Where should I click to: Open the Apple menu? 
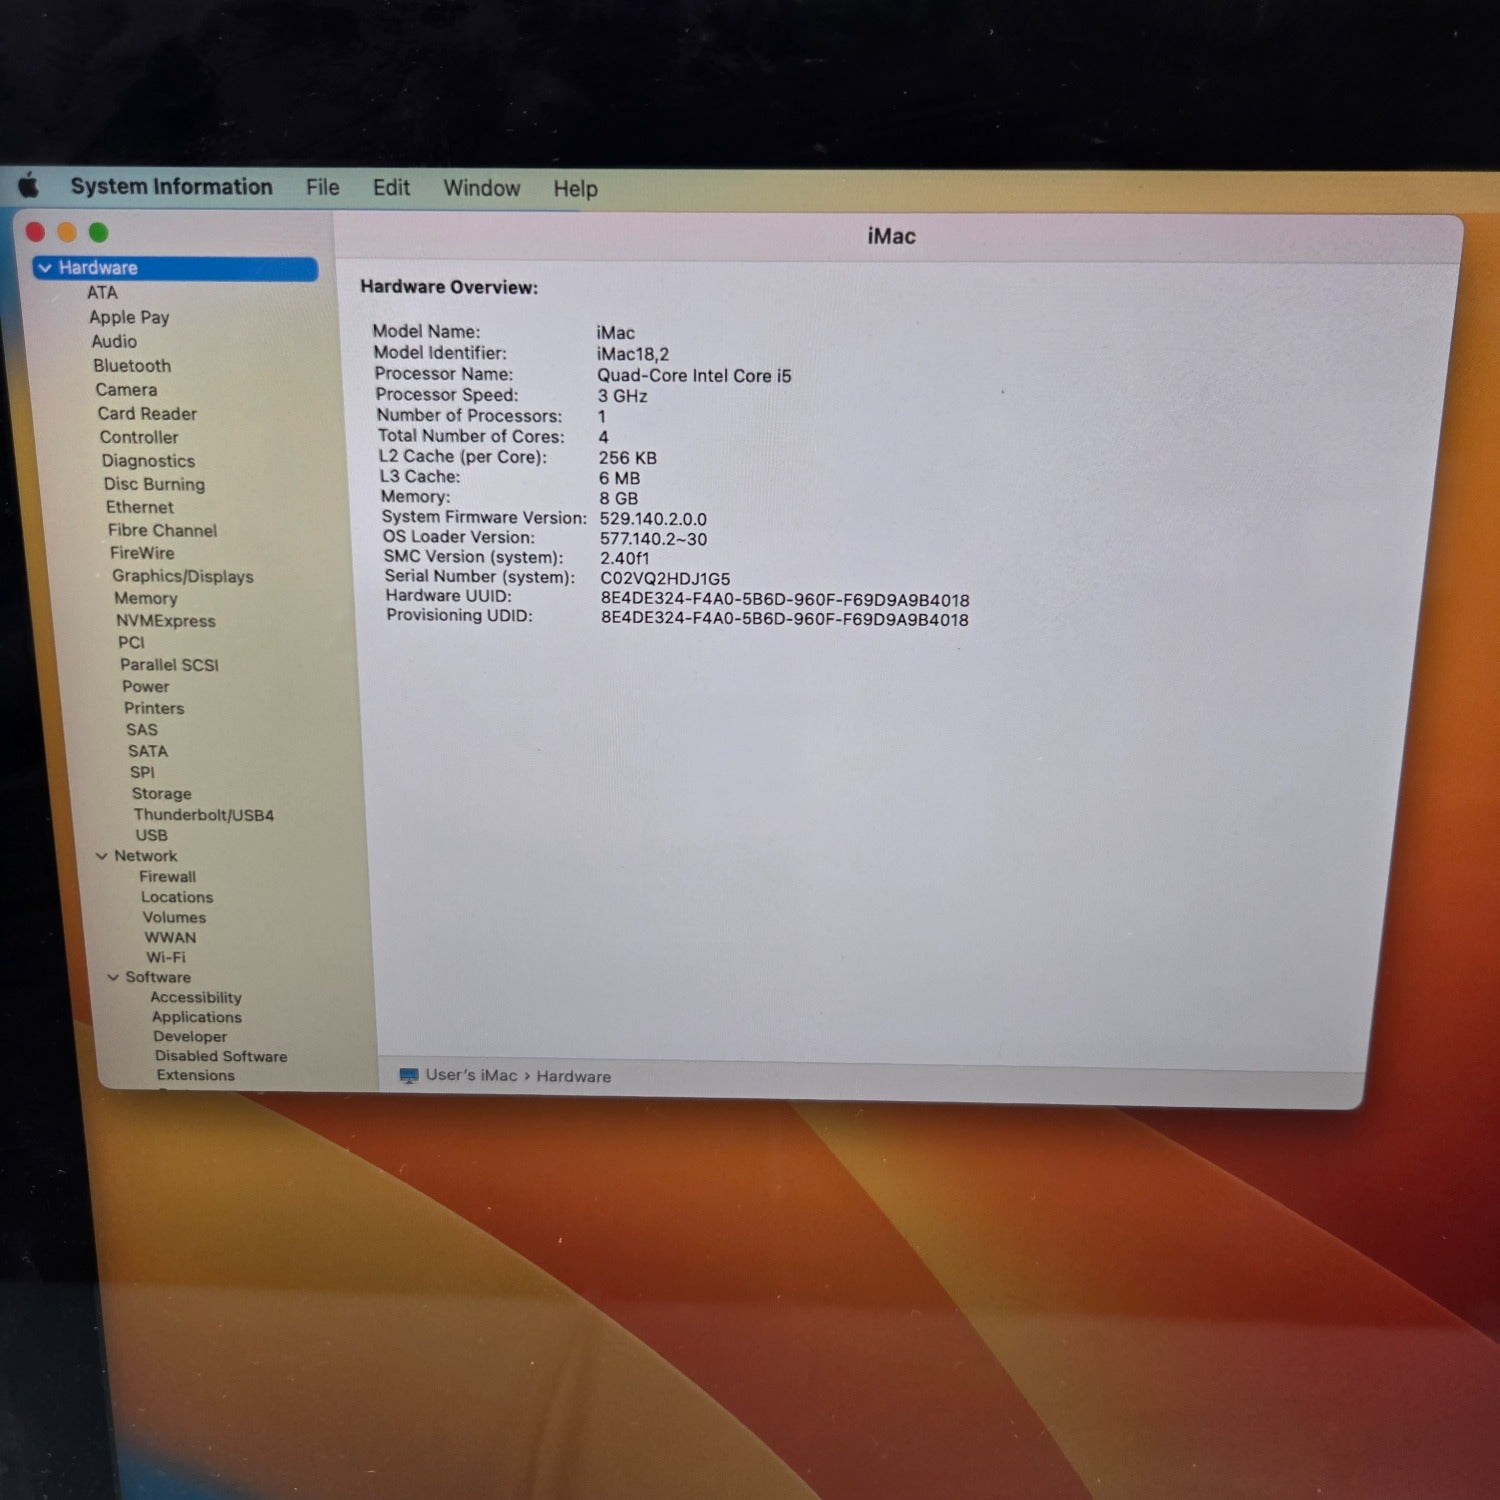coord(29,185)
